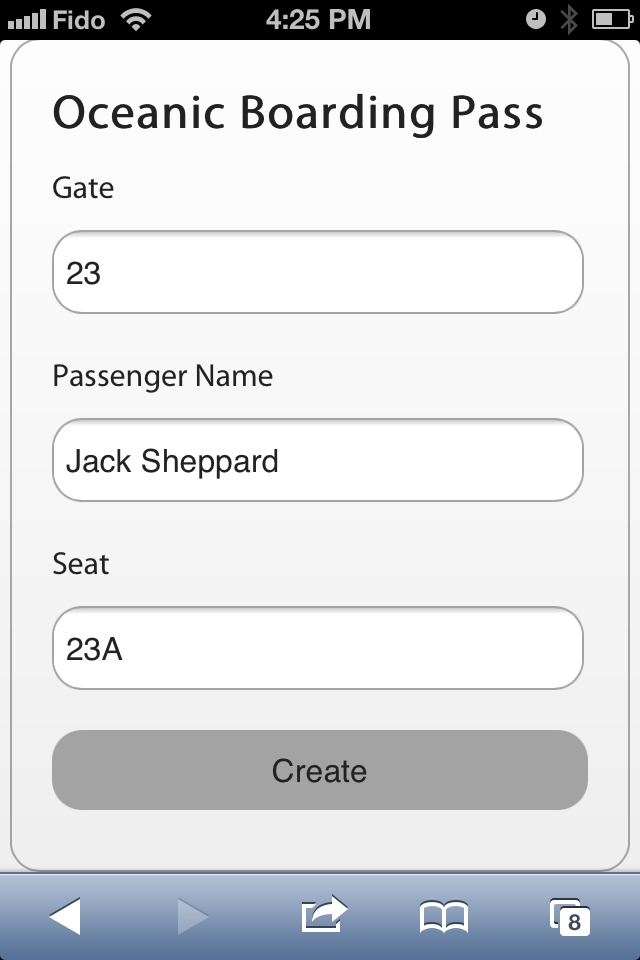Focus the Gate input field

pos(317,272)
